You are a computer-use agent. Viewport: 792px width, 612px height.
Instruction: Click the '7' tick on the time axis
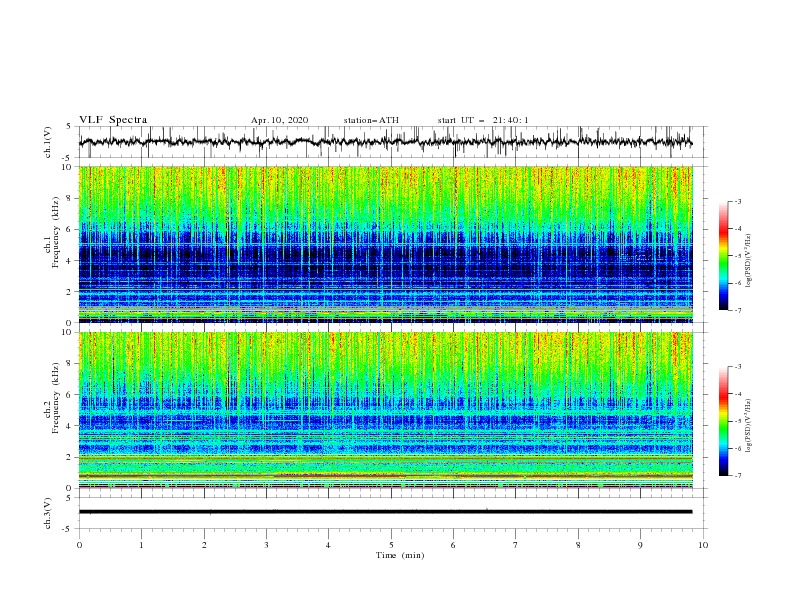[516, 545]
